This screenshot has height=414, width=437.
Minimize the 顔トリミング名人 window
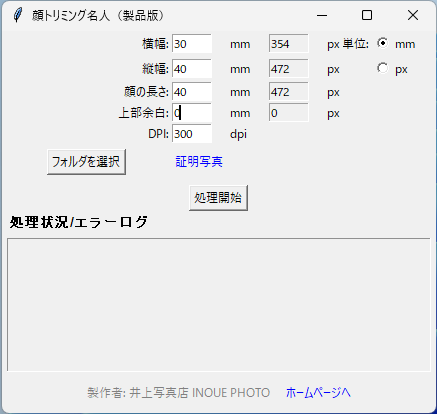(x=322, y=15)
